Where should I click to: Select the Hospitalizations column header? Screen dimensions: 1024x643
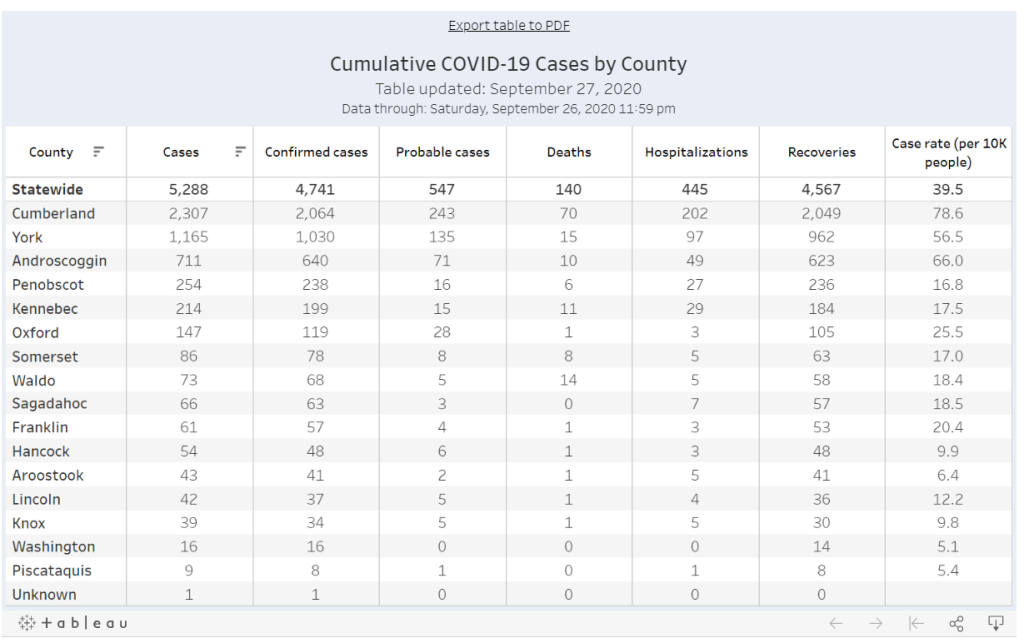696,152
